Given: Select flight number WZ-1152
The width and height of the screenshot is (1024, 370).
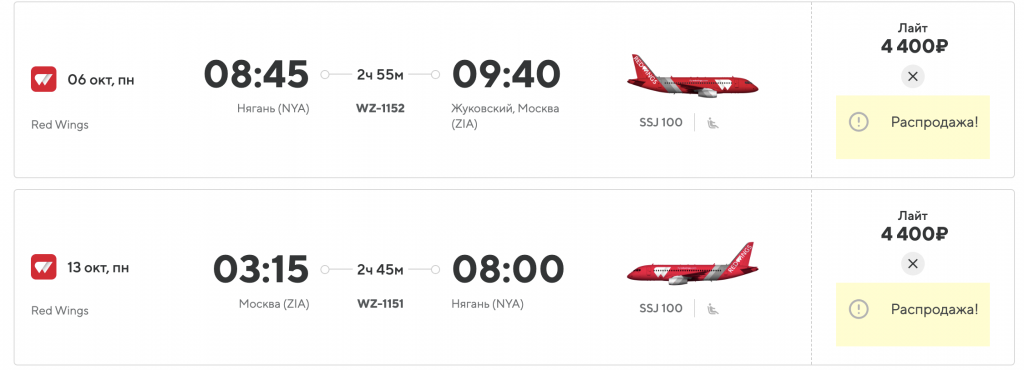Looking at the screenshot, I should click(x=380, y=108).
